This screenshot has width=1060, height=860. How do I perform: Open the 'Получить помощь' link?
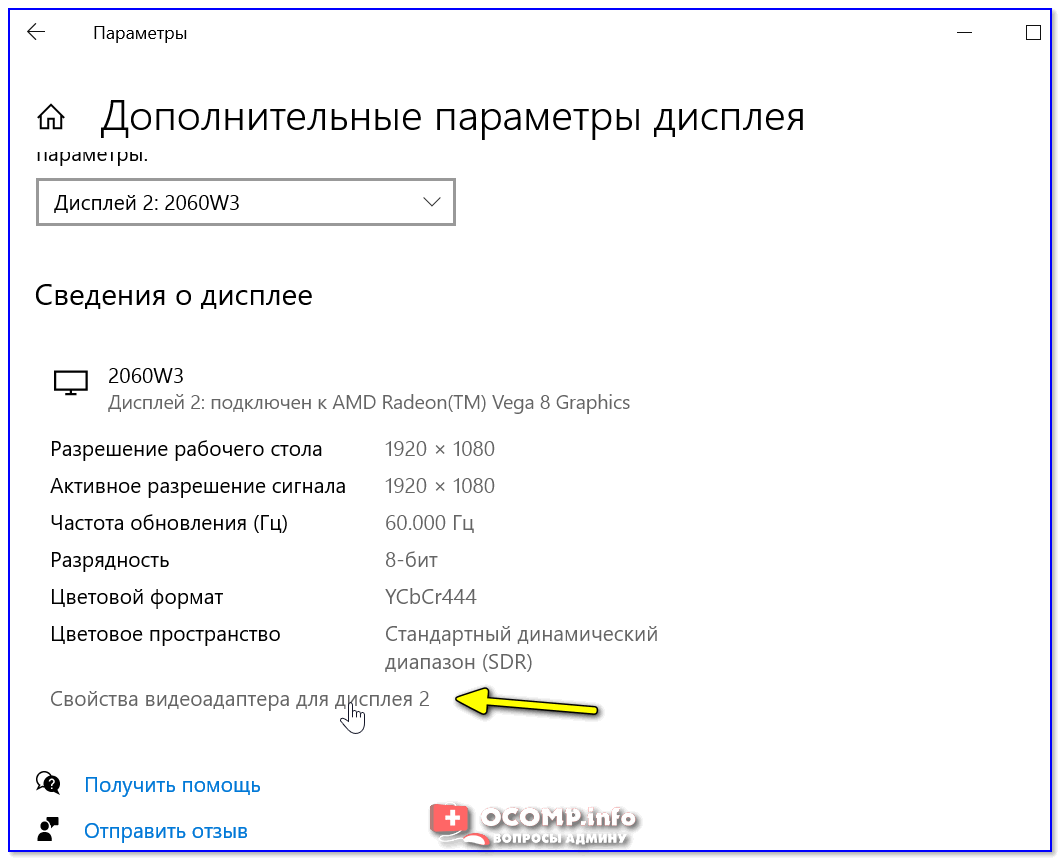point(172,785)
